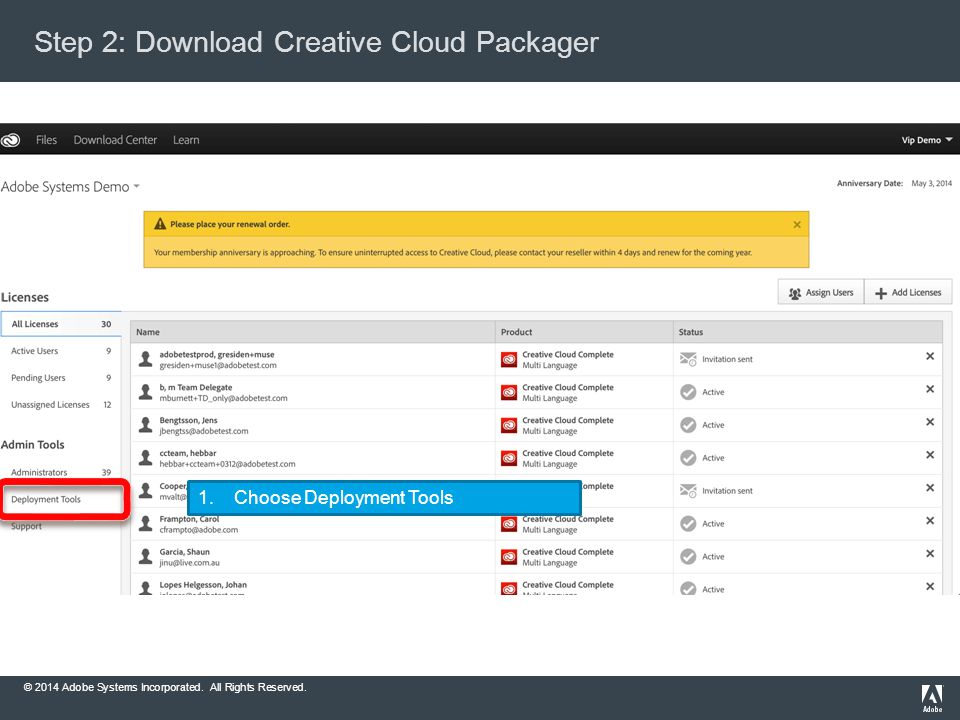Click active checkmark icon for Garcia, Shaun

pos(688,557)
